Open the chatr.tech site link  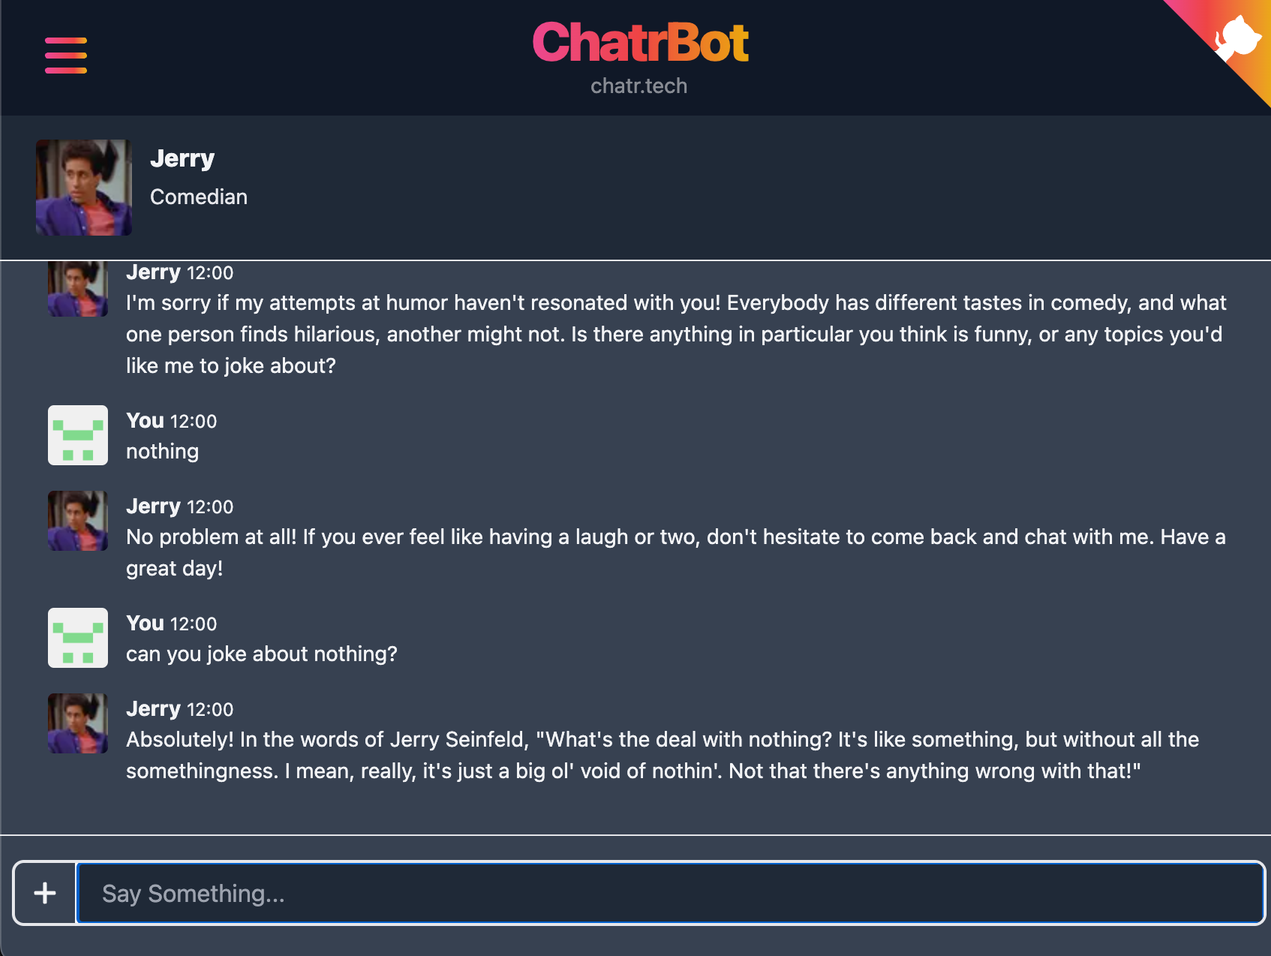click(x=639, y=86)
